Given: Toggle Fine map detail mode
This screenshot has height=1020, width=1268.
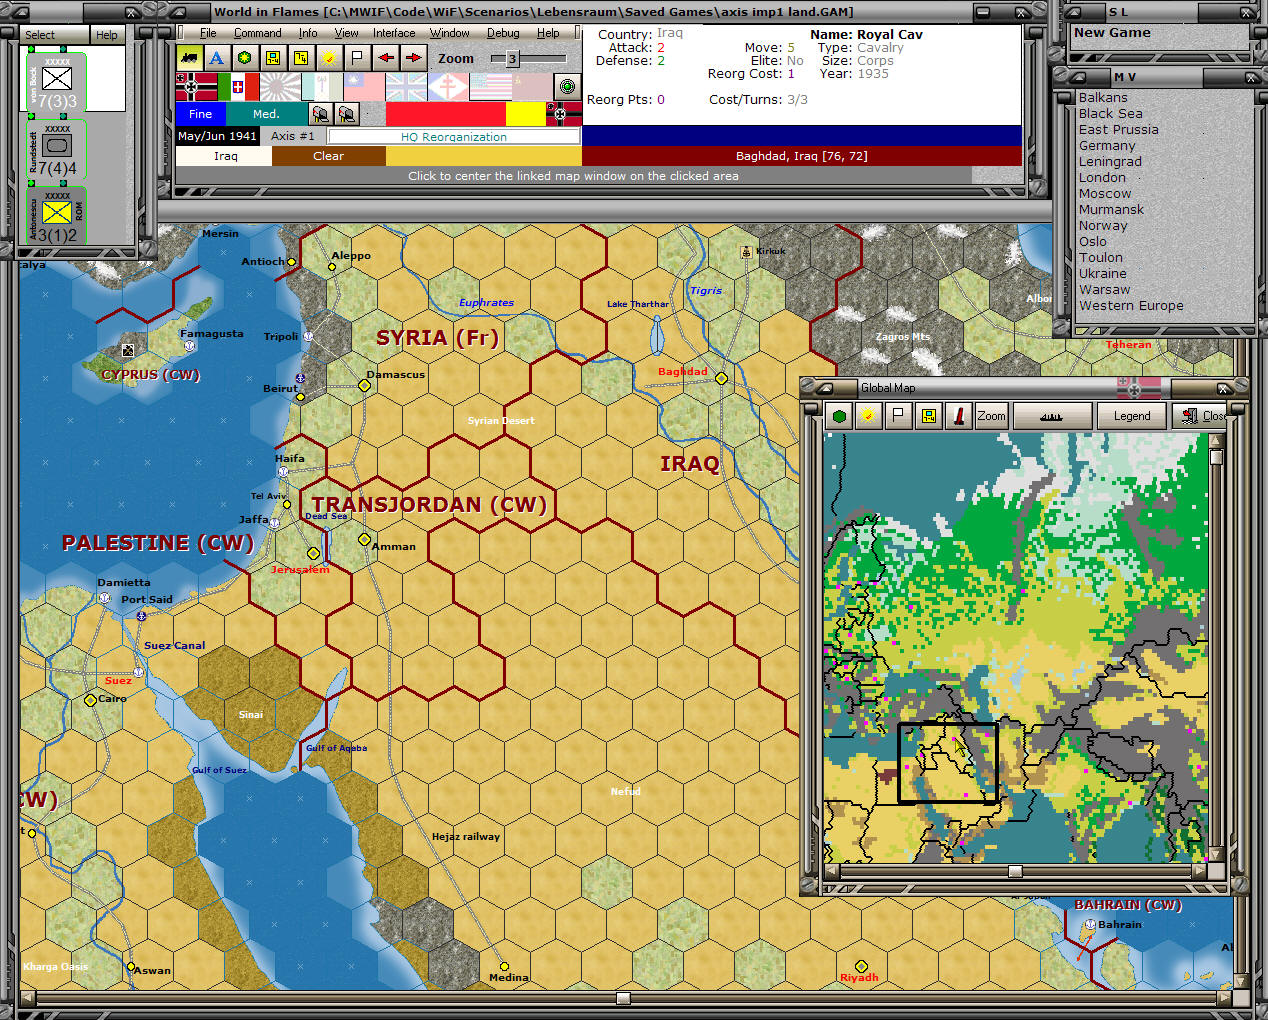Looking at the screenshot, I should [200, 114].
